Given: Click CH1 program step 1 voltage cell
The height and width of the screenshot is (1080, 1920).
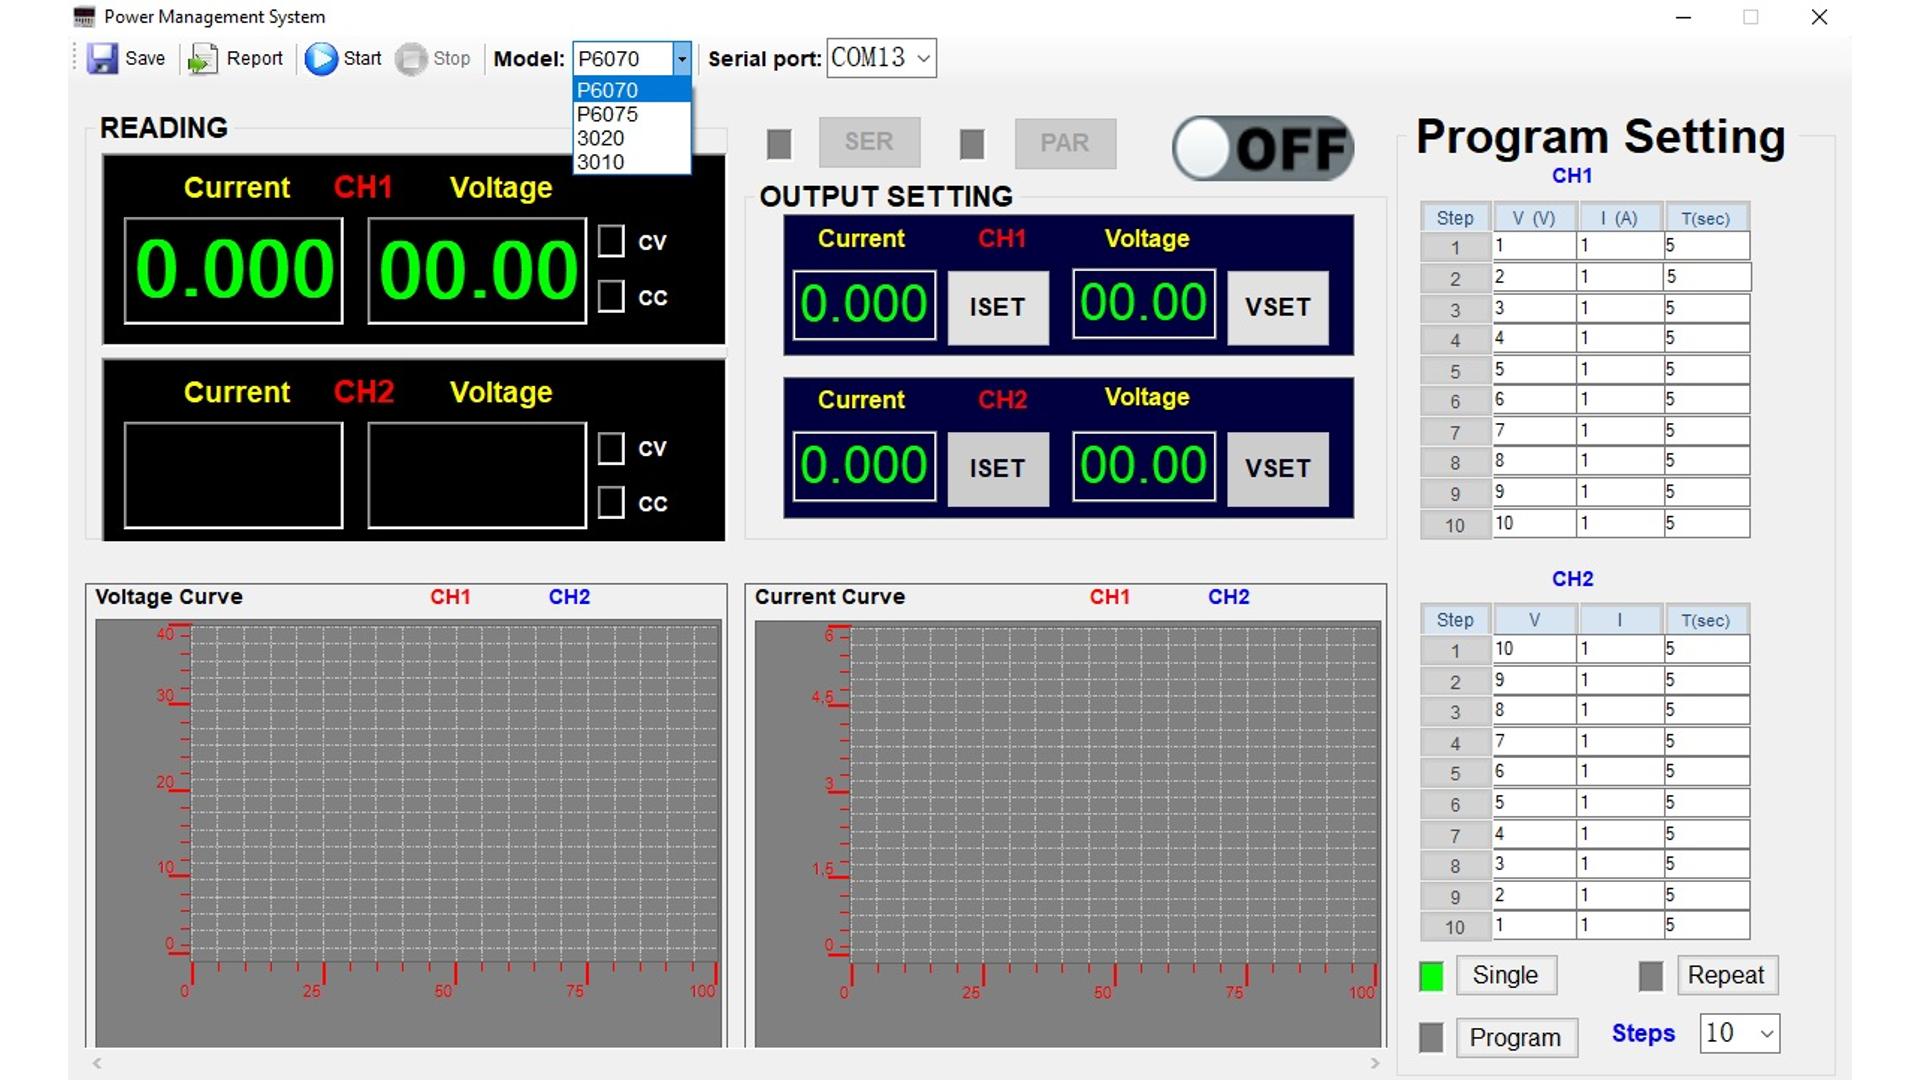Looking at the screenshot, I should pyautogui.click(x=1534, y=246).
